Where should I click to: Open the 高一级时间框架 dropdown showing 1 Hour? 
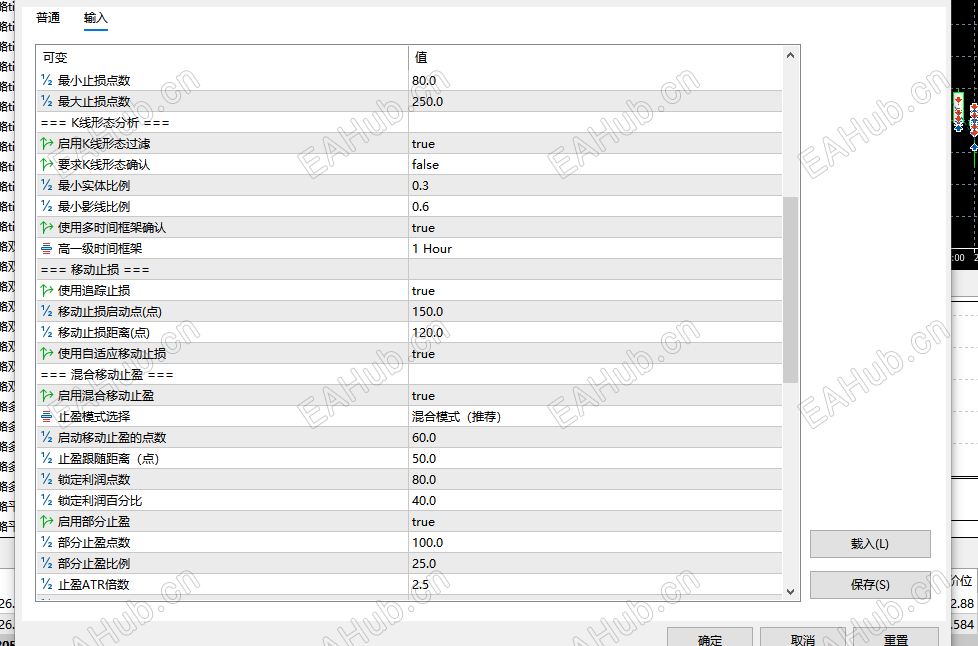click(x=500, y=248)
